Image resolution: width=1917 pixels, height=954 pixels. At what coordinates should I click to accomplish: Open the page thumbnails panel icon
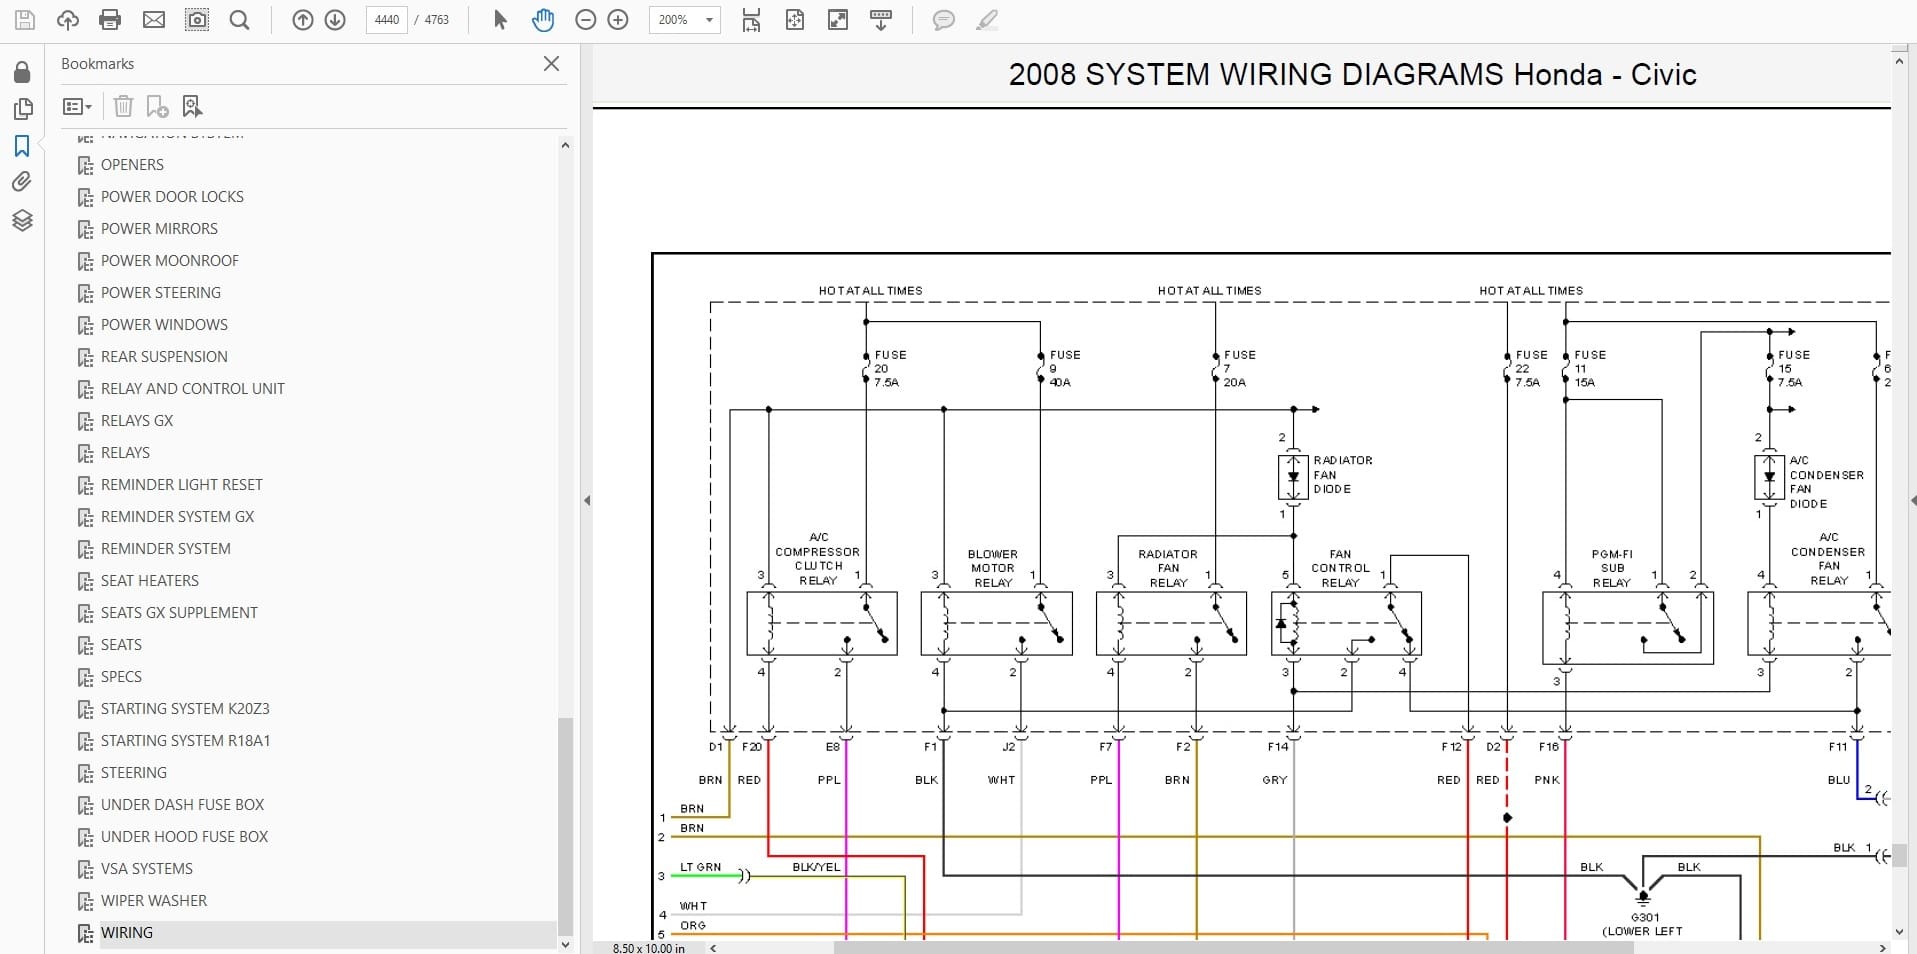pyautogui.click(x=22, y=109)
